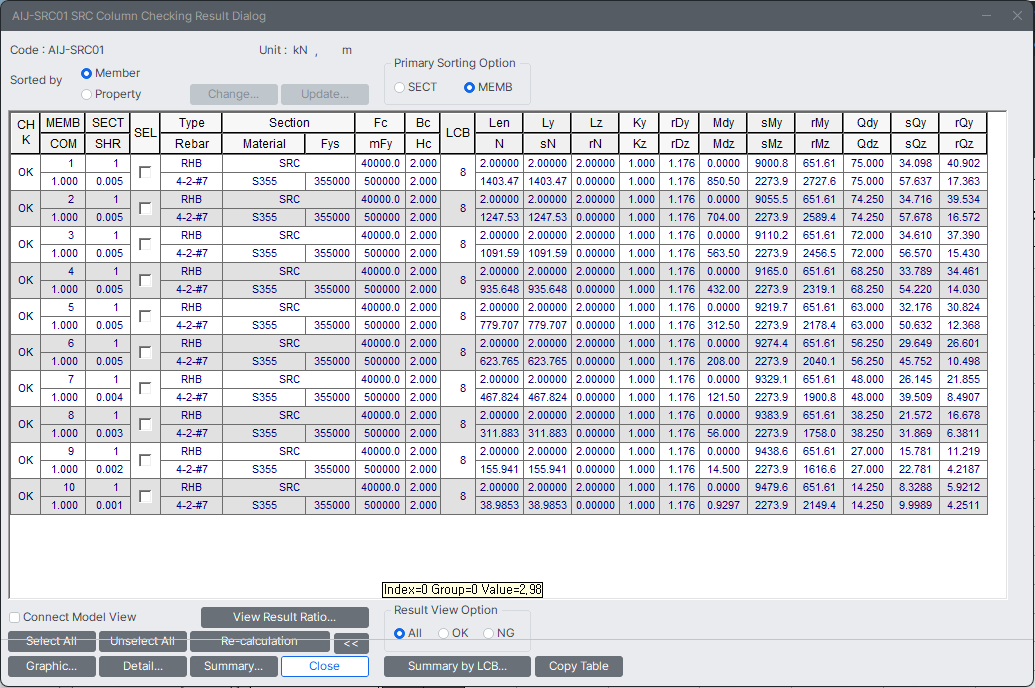Click the Select All button
1035x688 pixels.
(51, 641)
